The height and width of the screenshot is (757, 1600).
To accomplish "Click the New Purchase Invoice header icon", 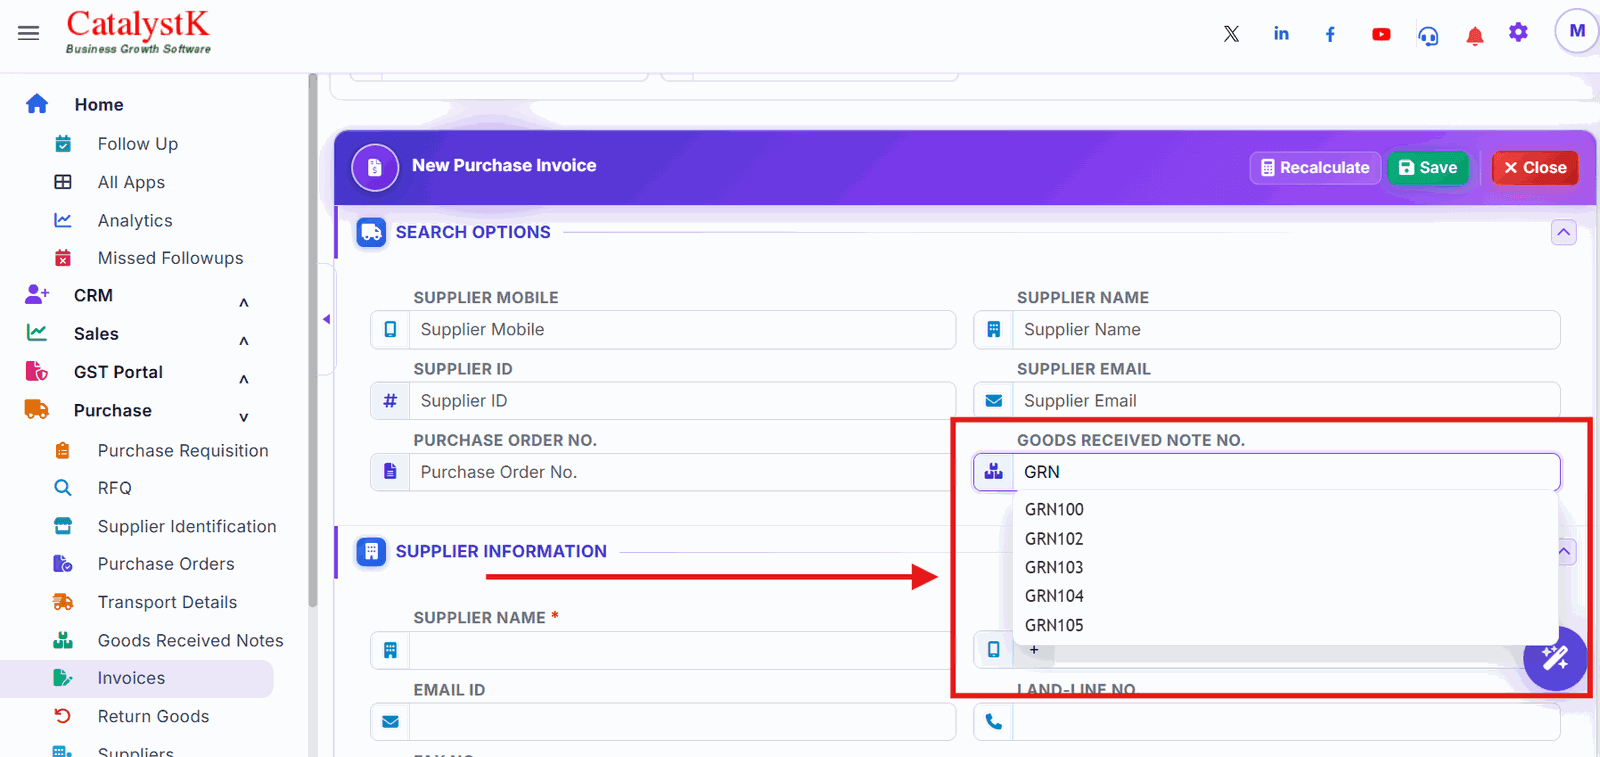I will coord(375,167).
